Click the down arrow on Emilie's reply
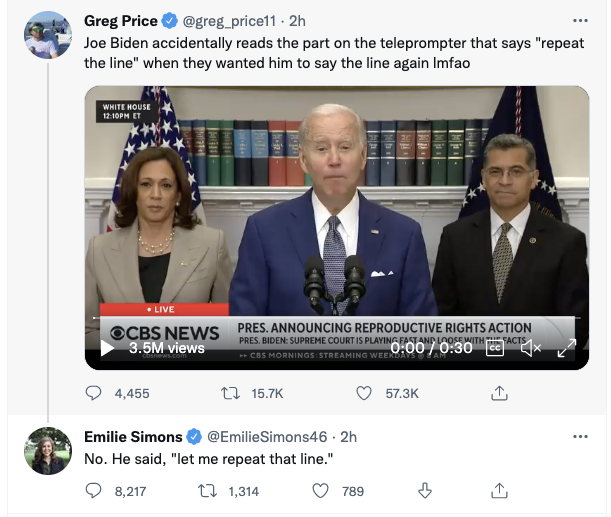 pos(424,490)
